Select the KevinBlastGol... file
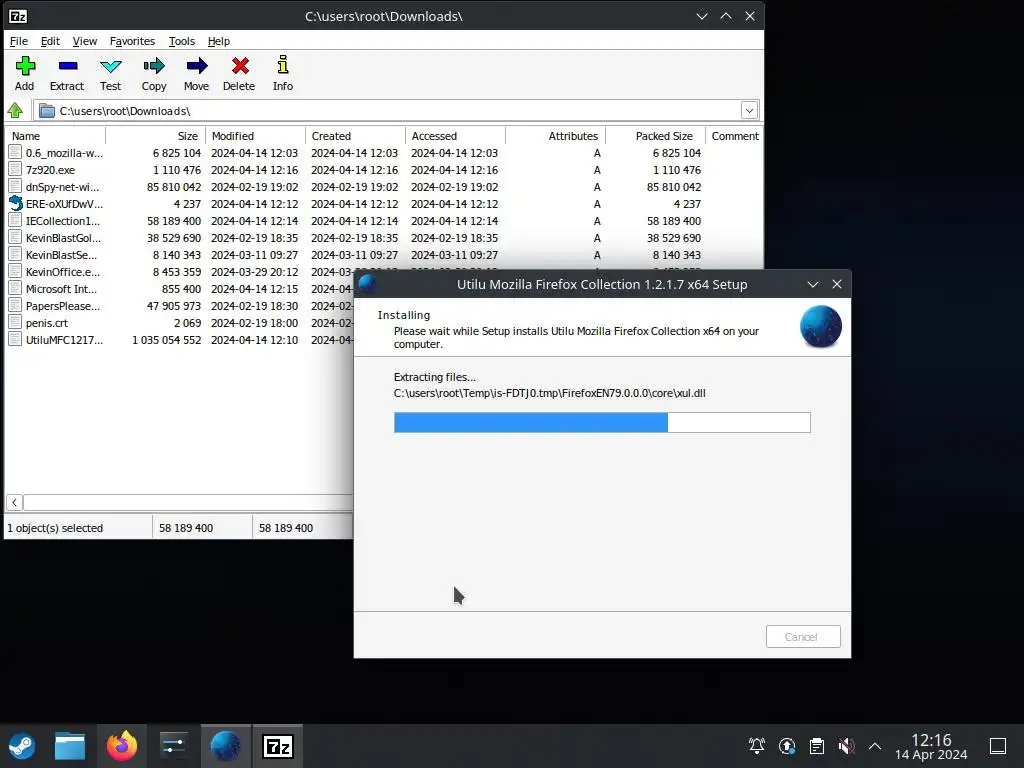Image resolution: width=1024 pixels, height=768 pixels. click(63, 238)
